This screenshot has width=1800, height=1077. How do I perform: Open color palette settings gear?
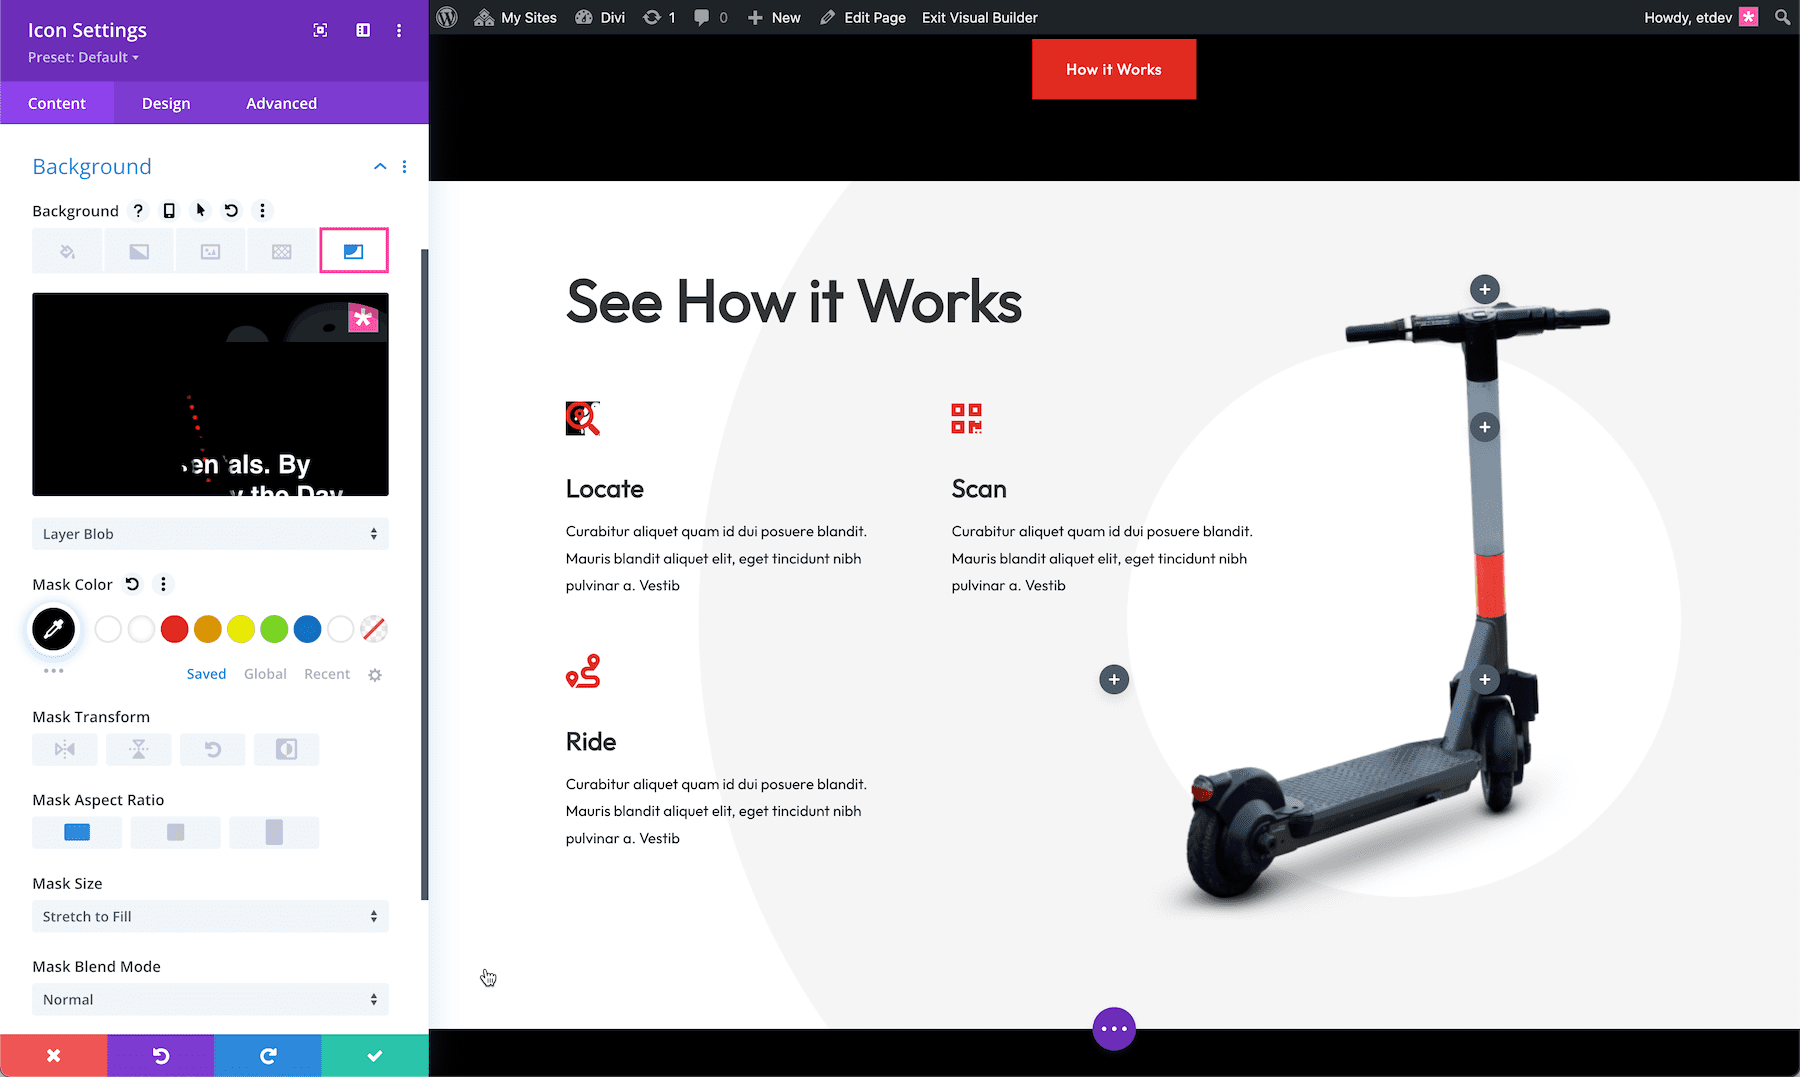click(375, 675)
